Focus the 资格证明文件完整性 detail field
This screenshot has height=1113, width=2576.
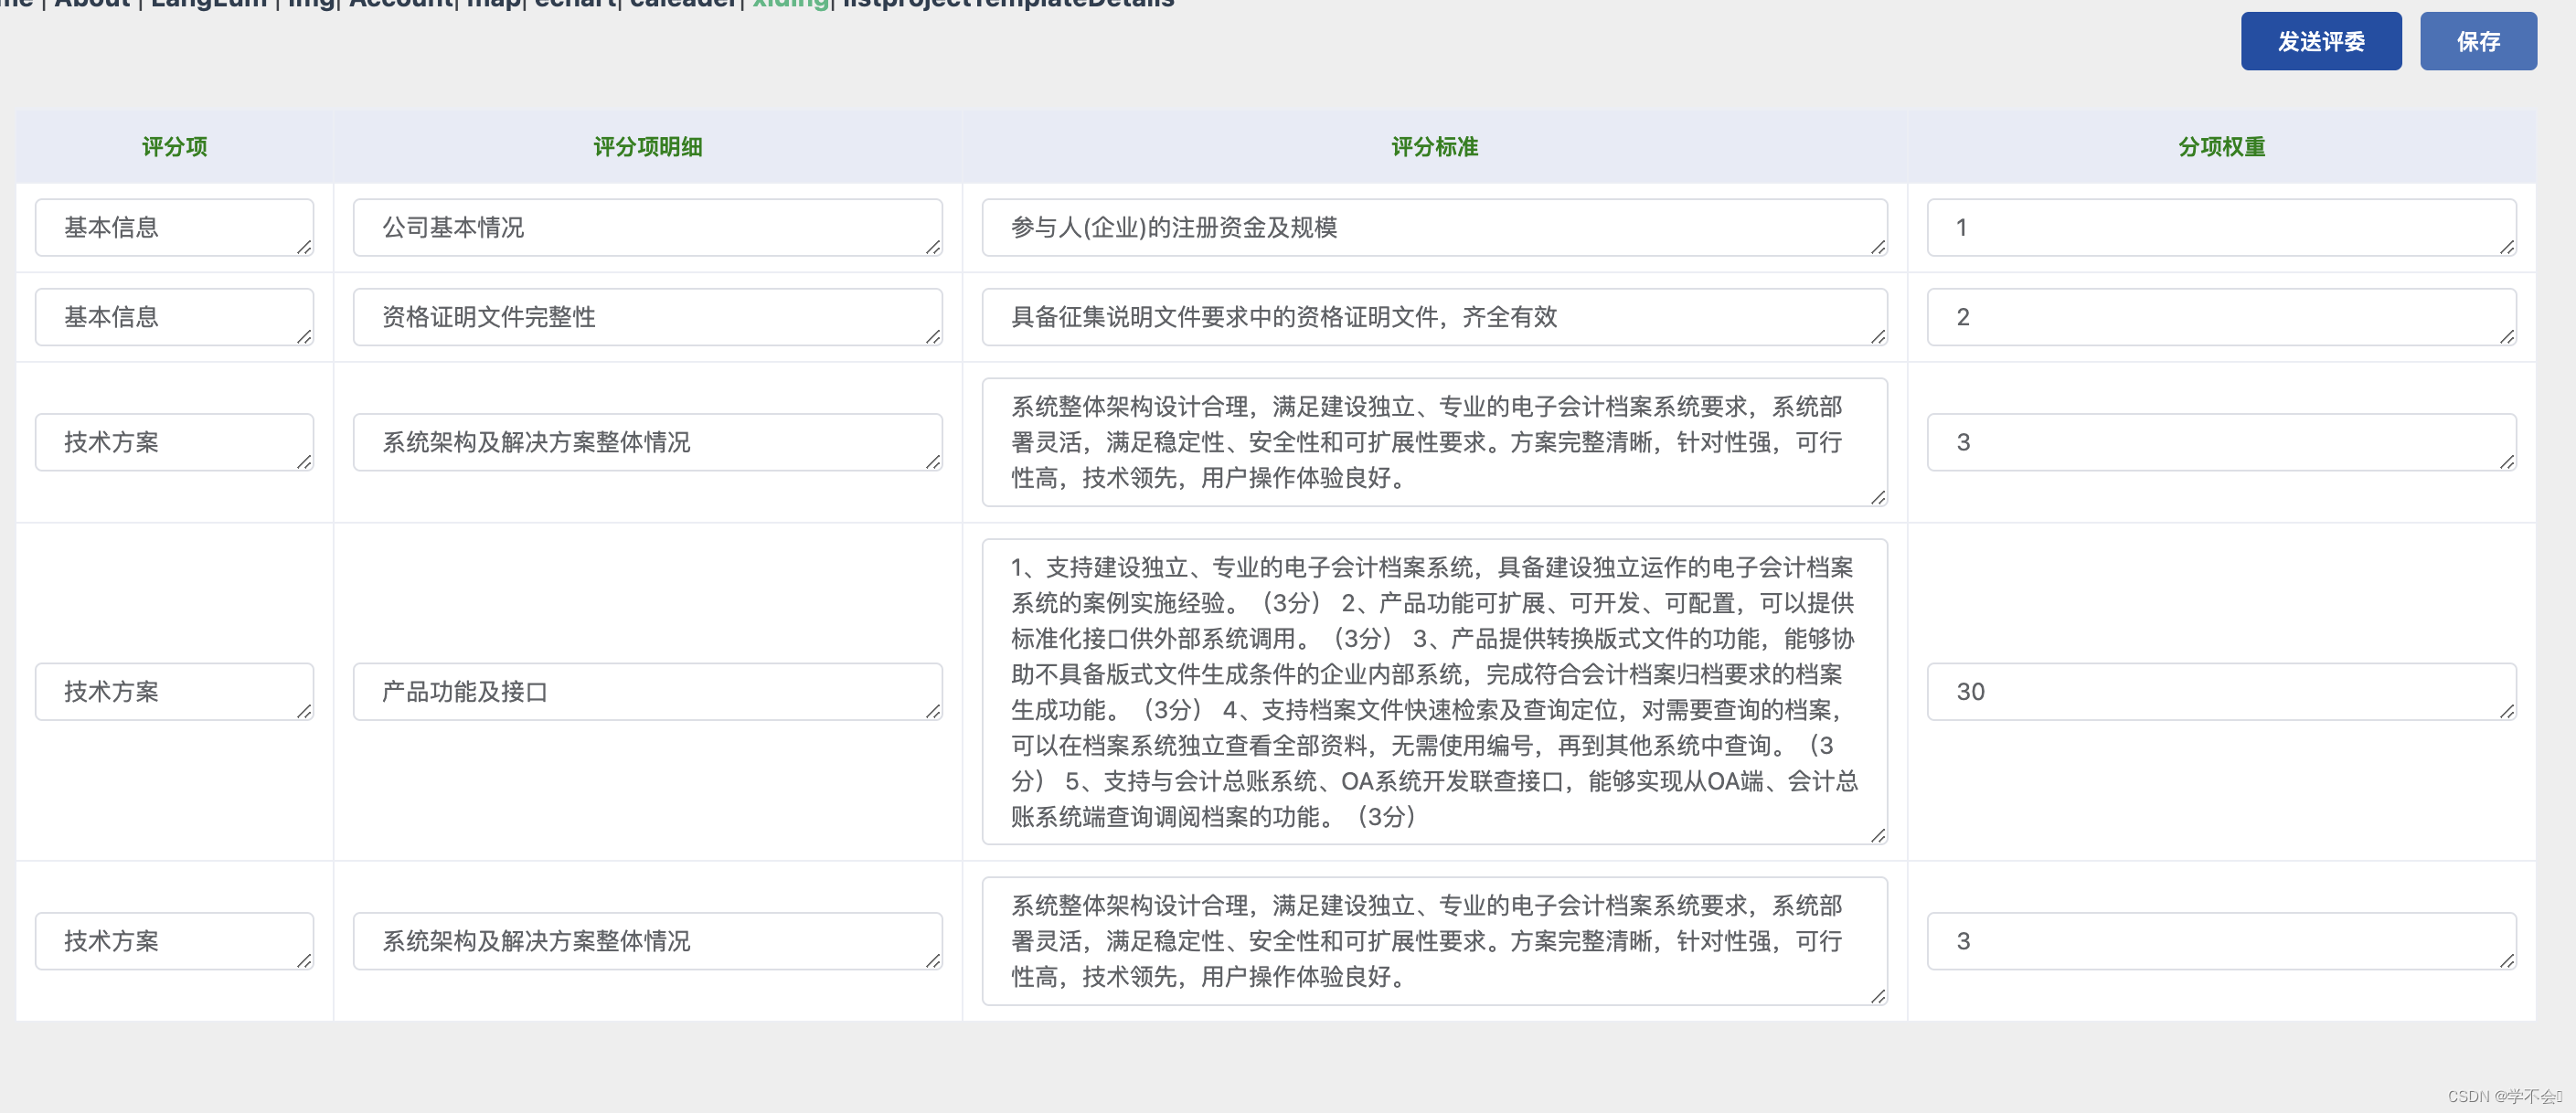tap(647, 317)
